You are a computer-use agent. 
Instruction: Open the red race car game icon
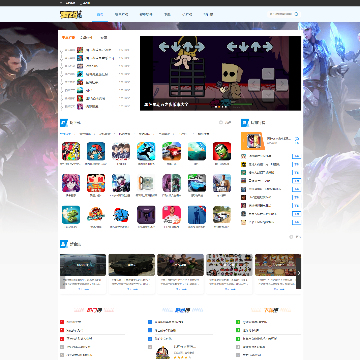tap(171, 151)
